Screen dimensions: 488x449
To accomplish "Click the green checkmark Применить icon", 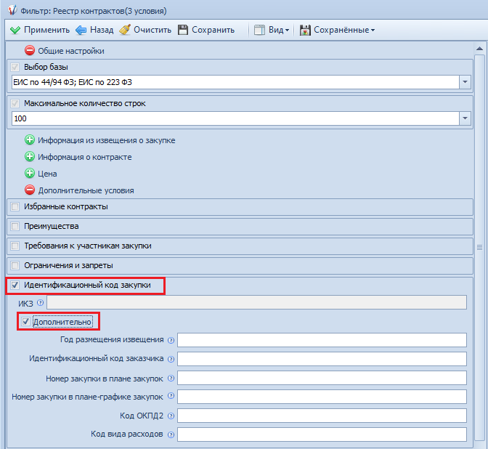I will coord(15,30).
